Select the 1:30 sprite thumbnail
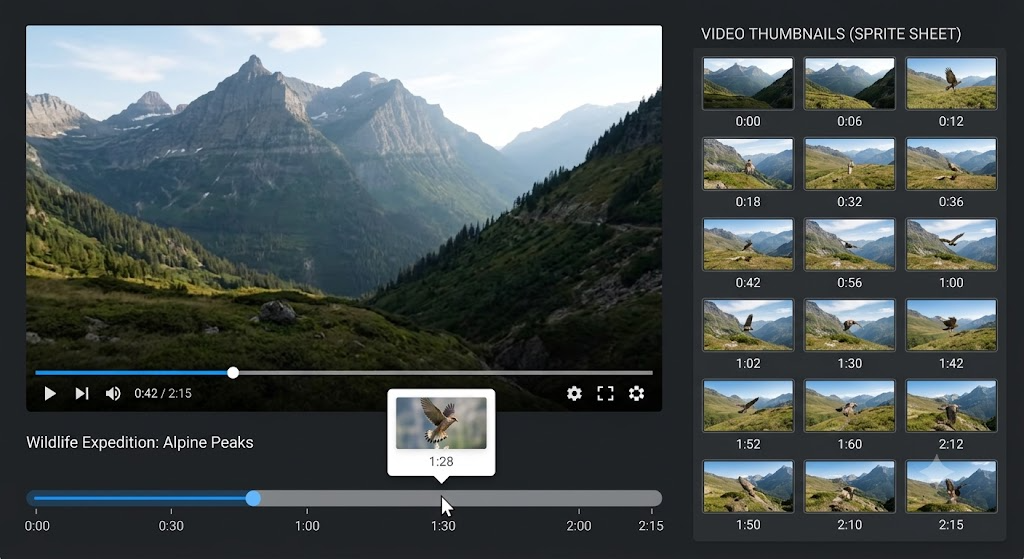1024x559 pixels. (x=850, y=325)
